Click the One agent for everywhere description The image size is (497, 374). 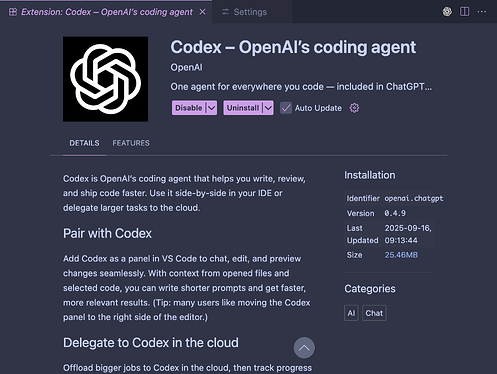click(x=301, y=87)
